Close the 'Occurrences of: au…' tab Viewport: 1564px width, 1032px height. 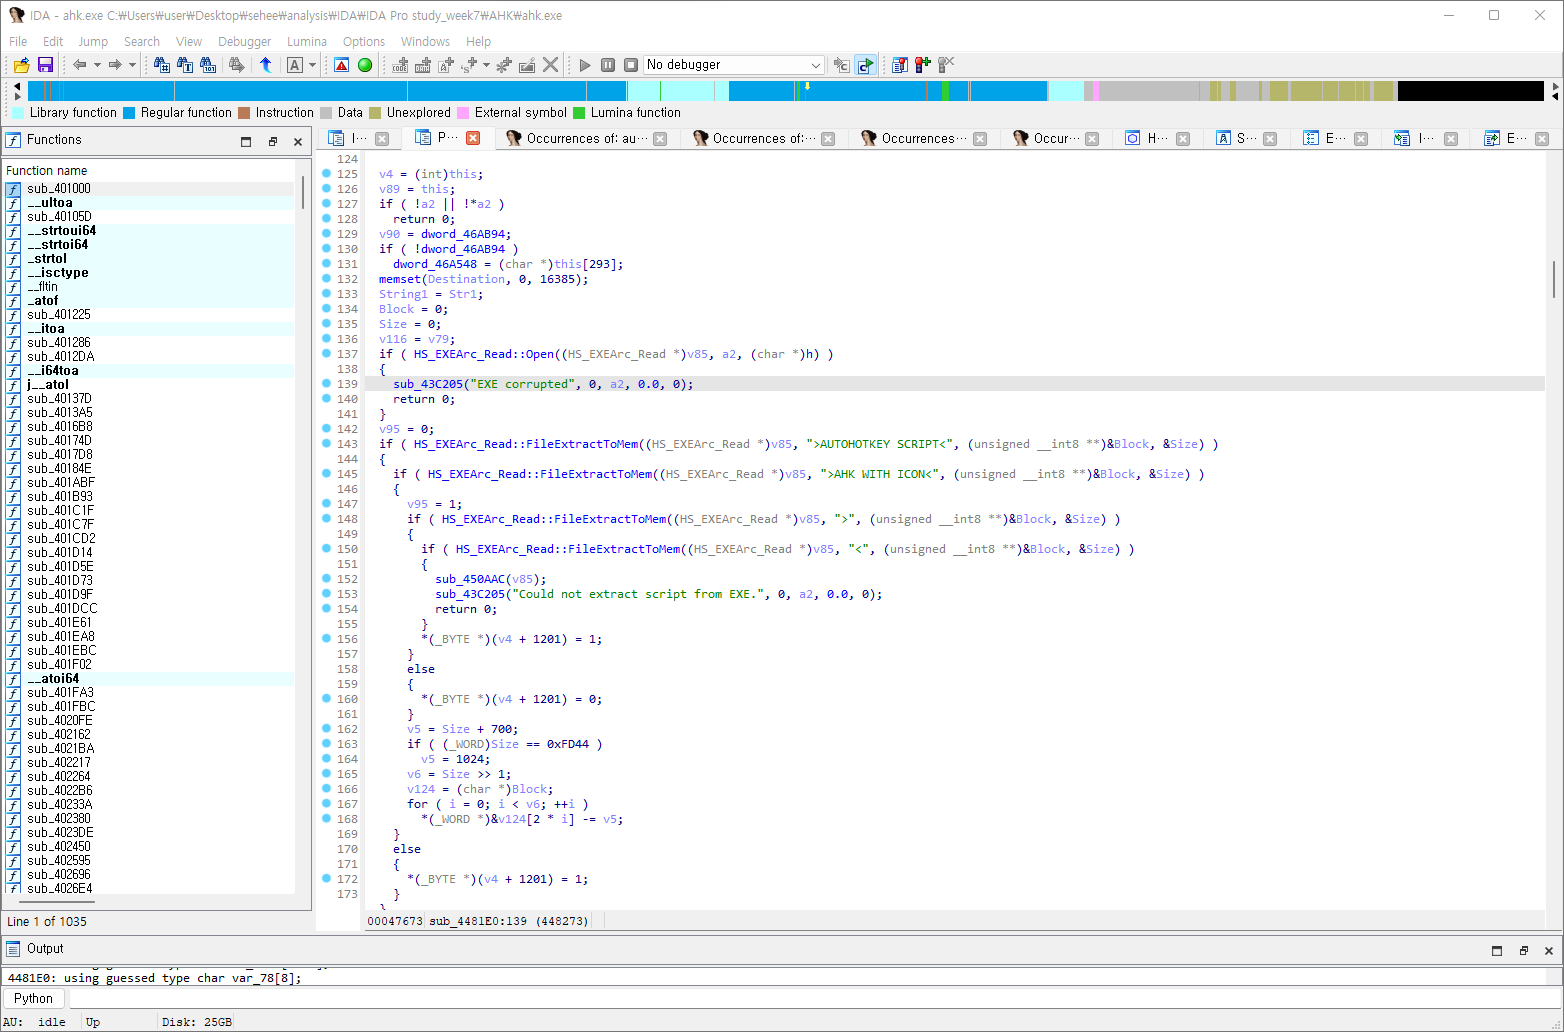(660, 139)
